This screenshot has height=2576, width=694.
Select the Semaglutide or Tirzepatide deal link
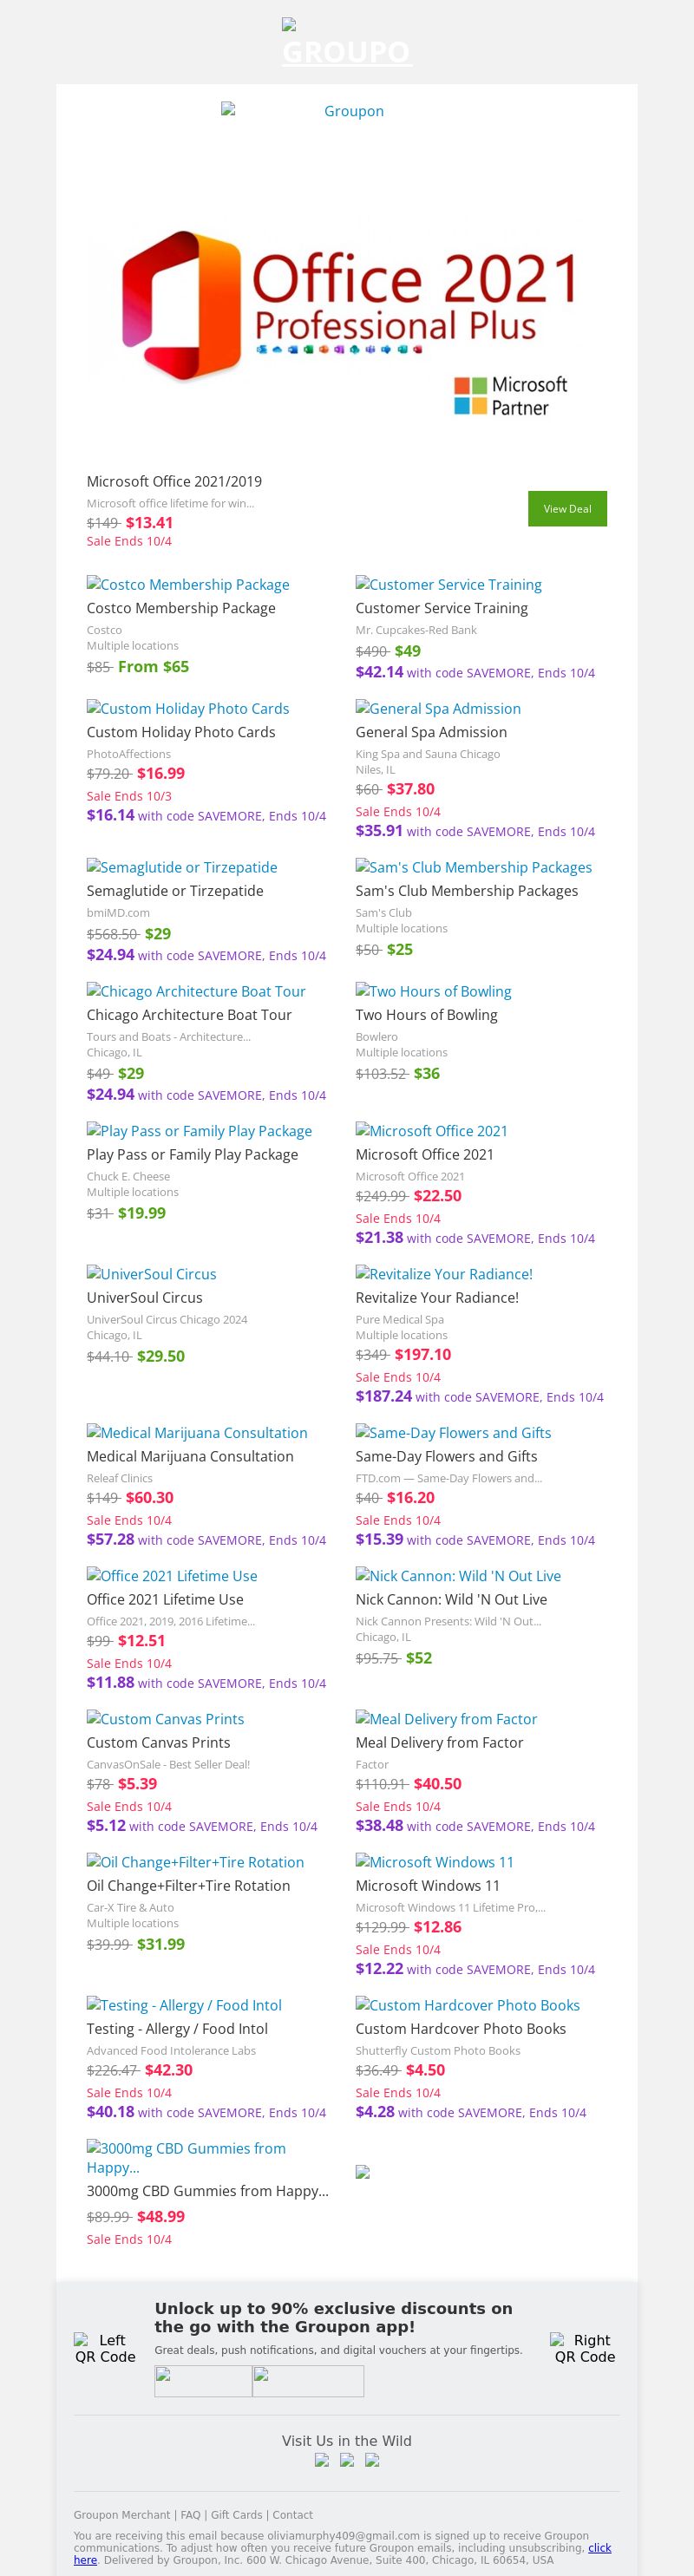click(x=182, y=867)
